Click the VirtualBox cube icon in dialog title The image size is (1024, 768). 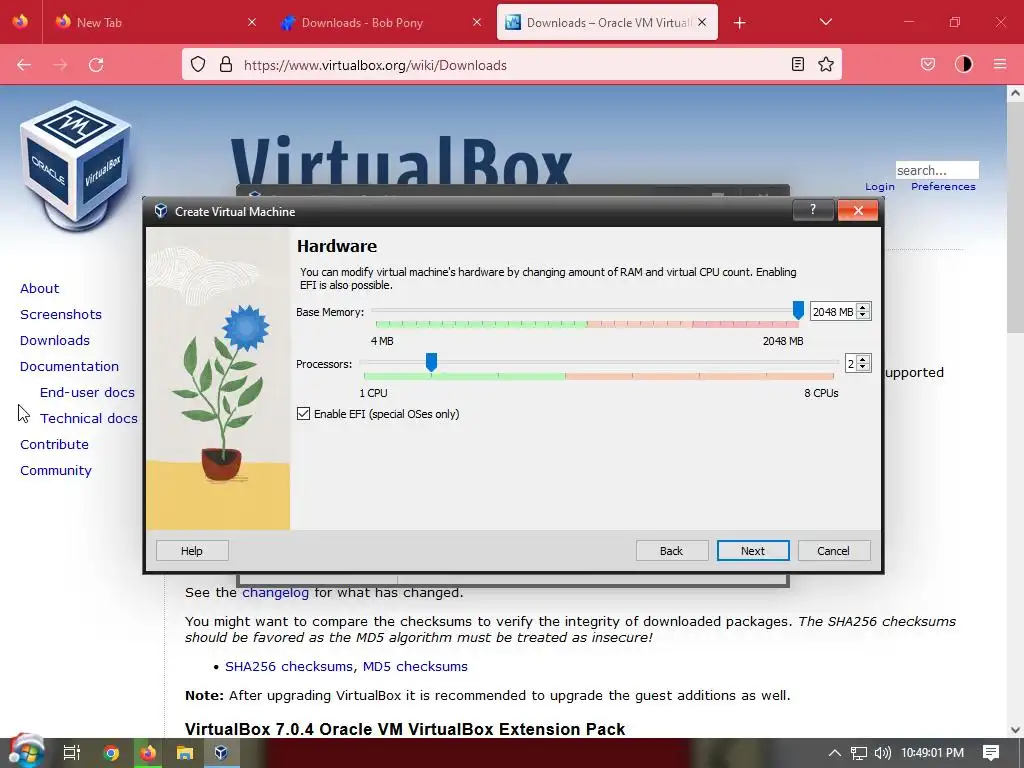coord(161,211)
